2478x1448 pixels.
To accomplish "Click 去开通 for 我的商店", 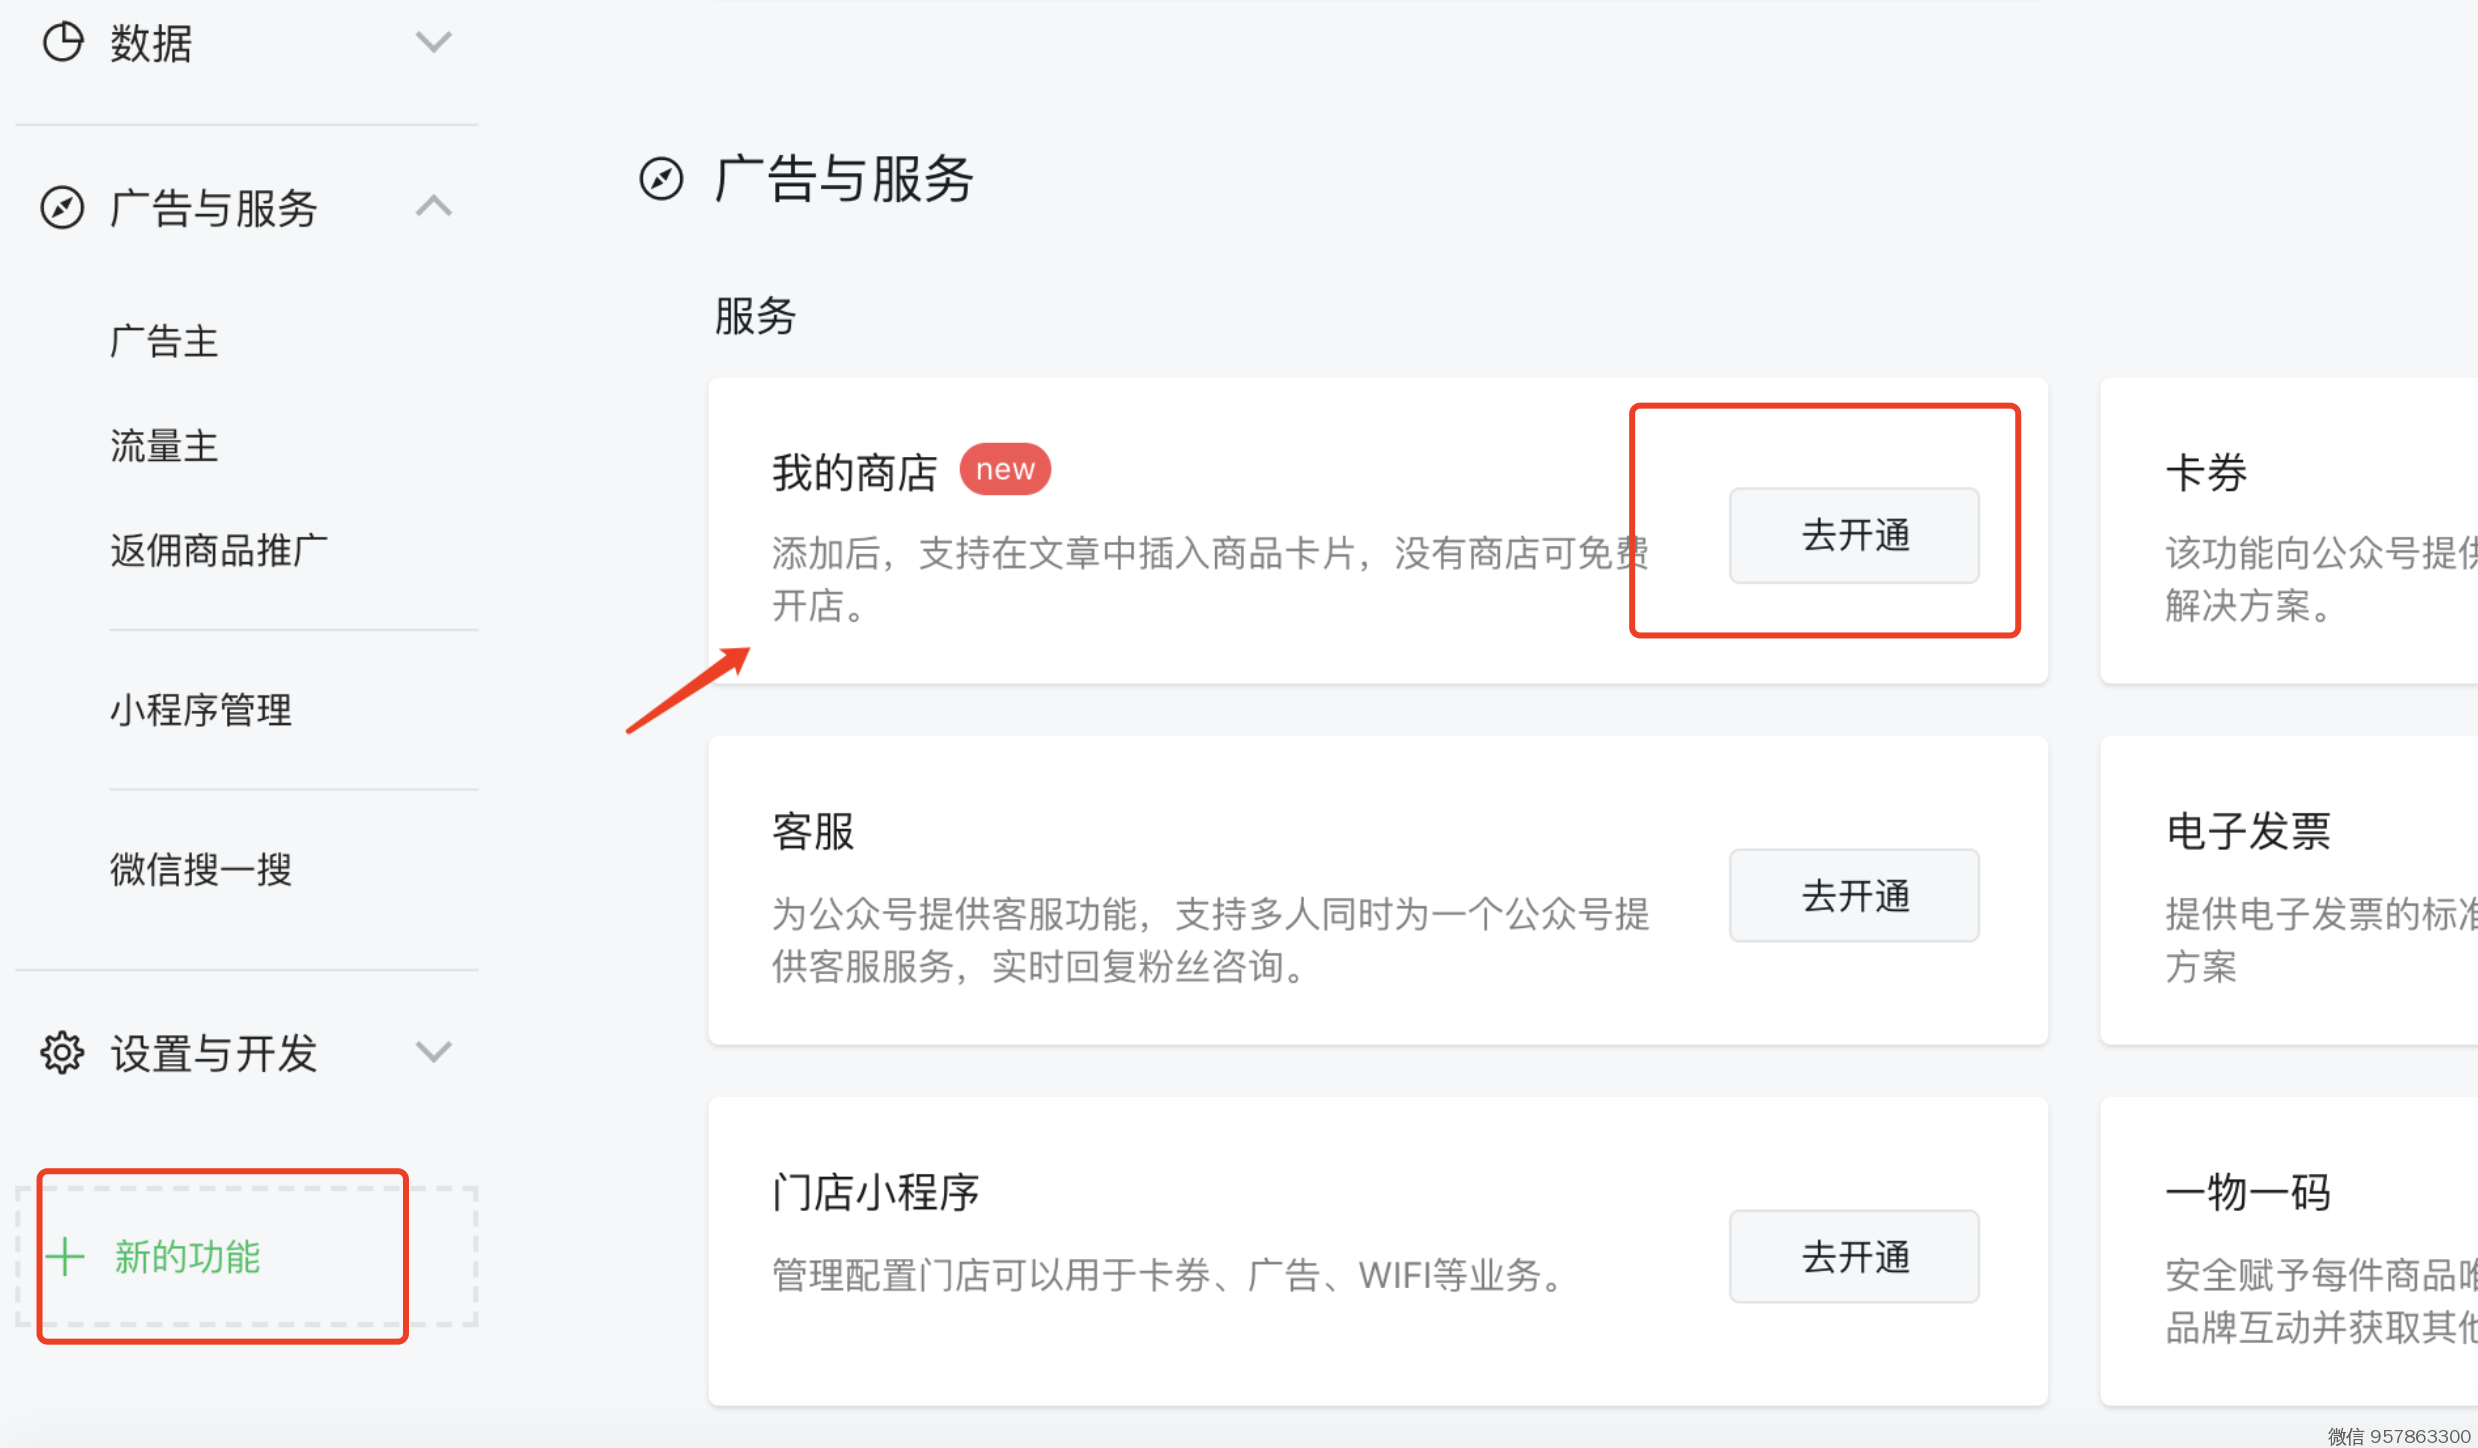I will (x=1854, y=536).
